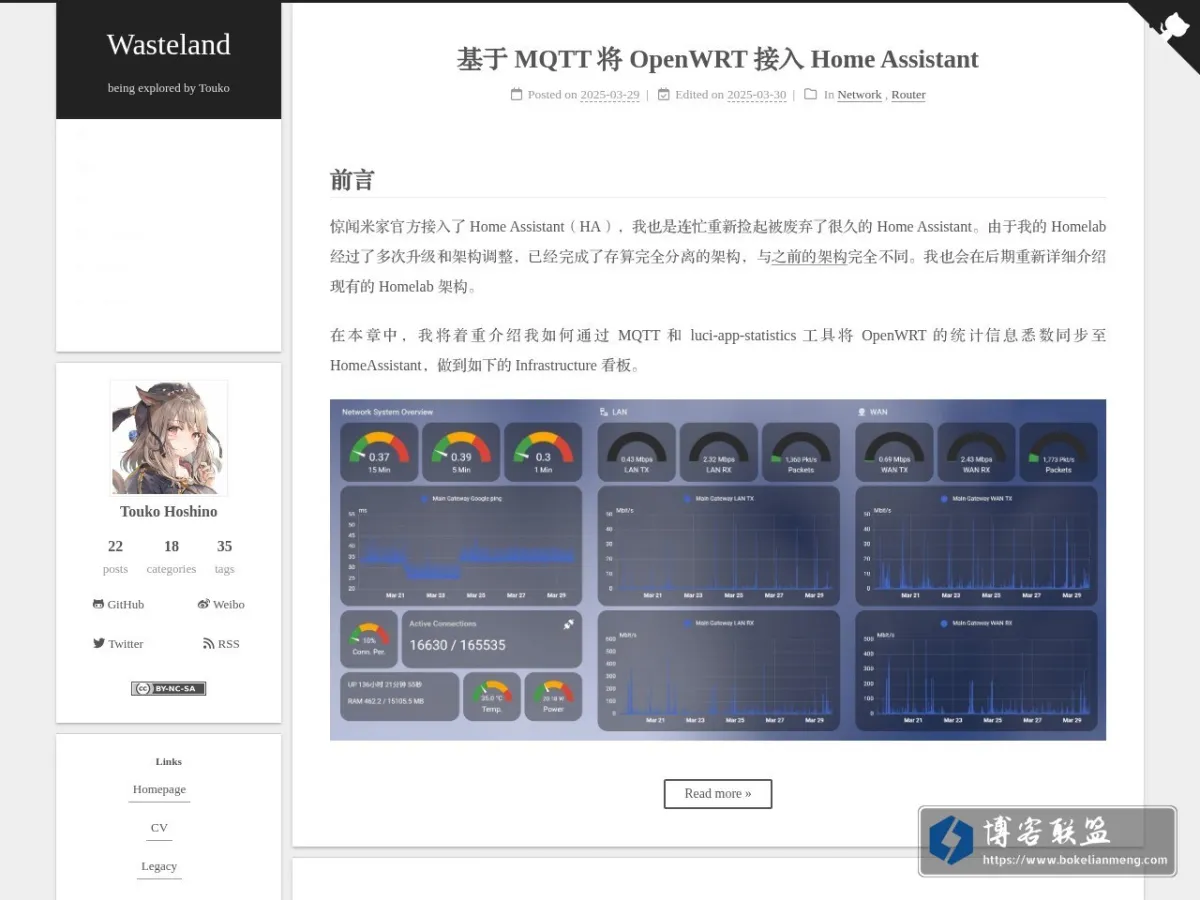Open the MQTT OpenWRT post title
Viewport: 1200px width, 900px height.
[x=718, y=59]
